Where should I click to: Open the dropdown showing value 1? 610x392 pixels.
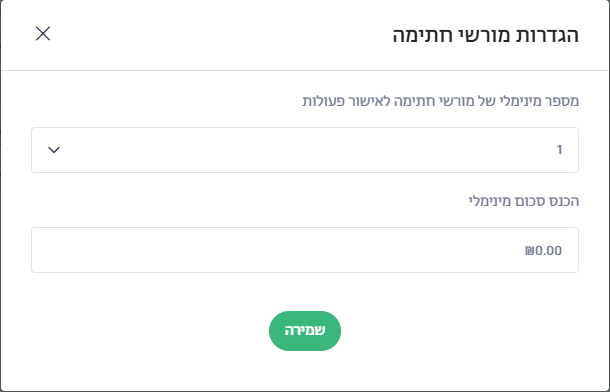click(x=305, y=150)
